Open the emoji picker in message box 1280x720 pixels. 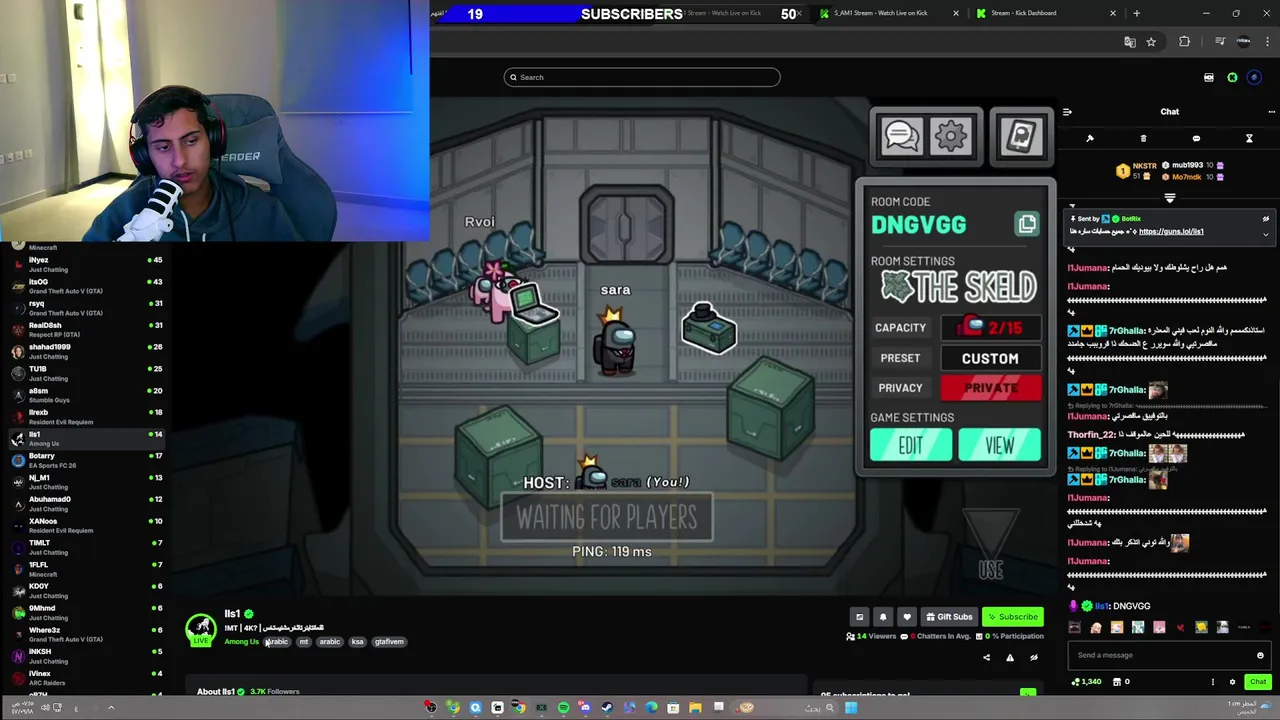[1260, 655]
